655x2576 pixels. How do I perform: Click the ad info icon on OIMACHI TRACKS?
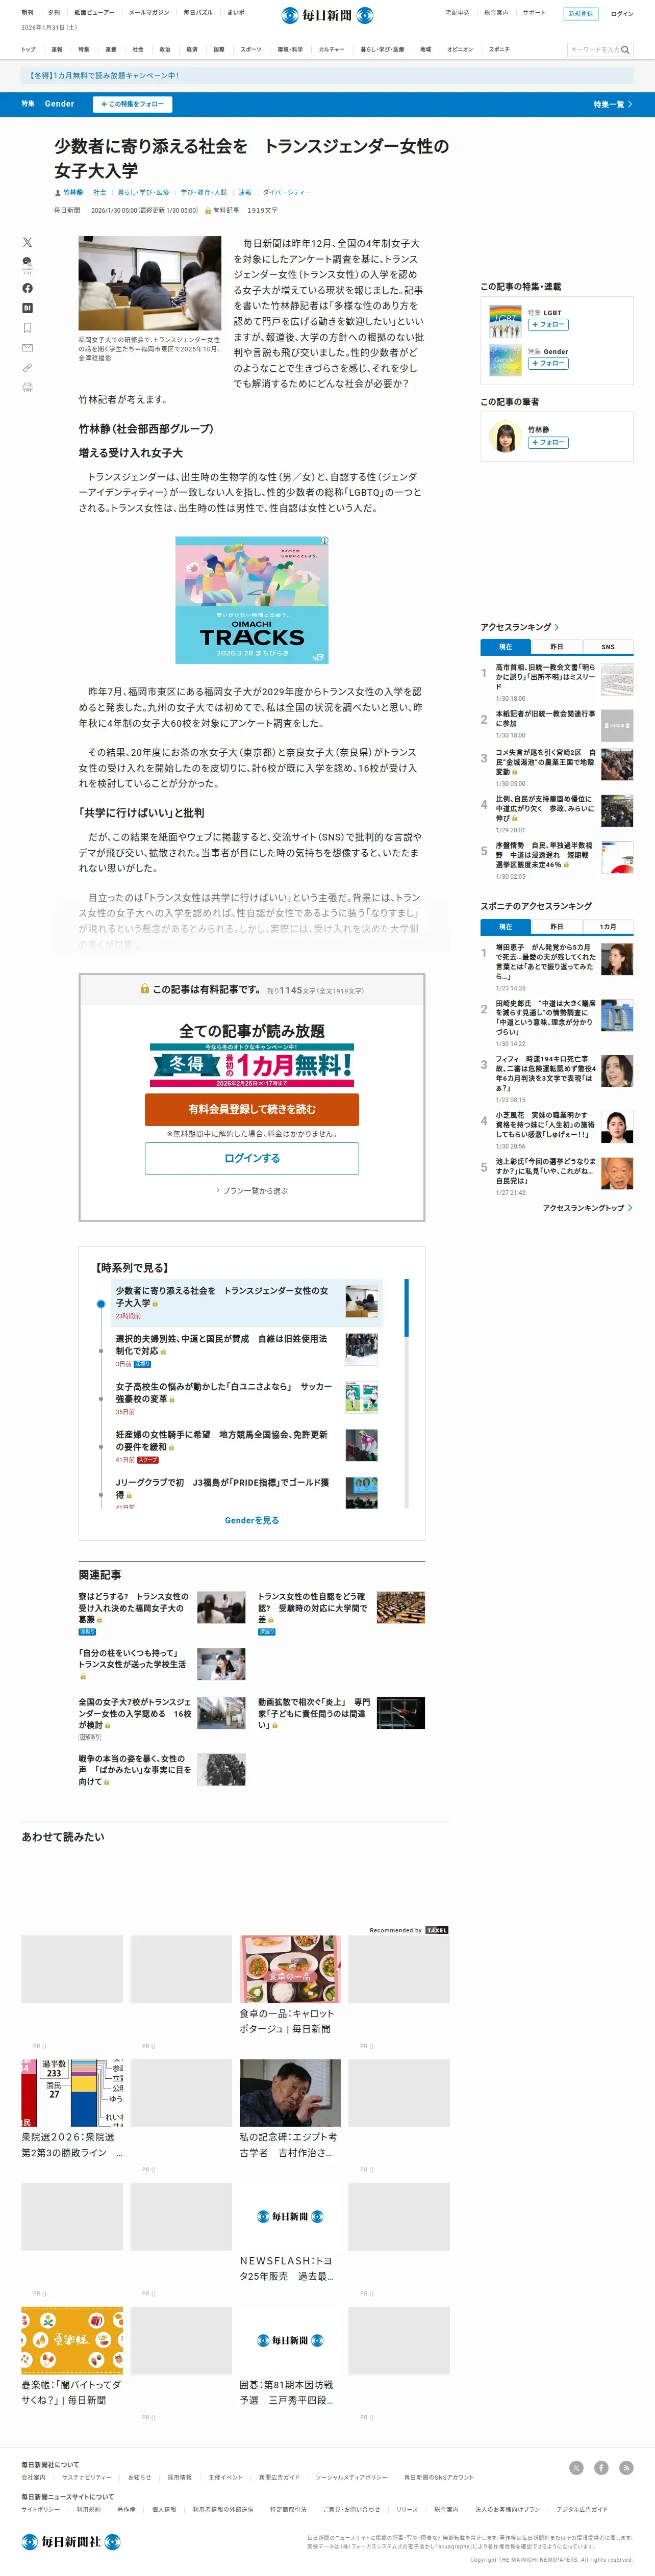pyautogui.click(x=324, y=541)
